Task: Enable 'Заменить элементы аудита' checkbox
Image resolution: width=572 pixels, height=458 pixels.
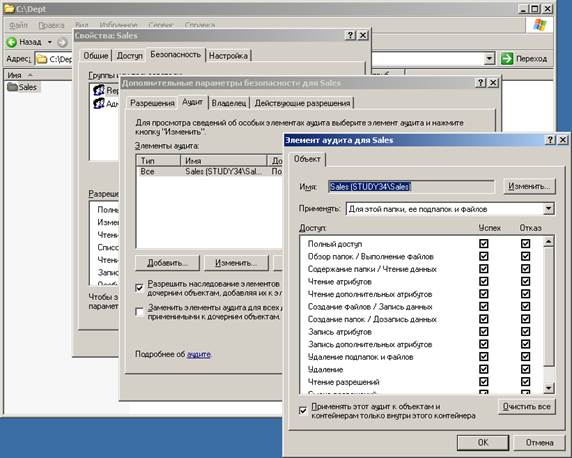Action: (x=139, y=312)
